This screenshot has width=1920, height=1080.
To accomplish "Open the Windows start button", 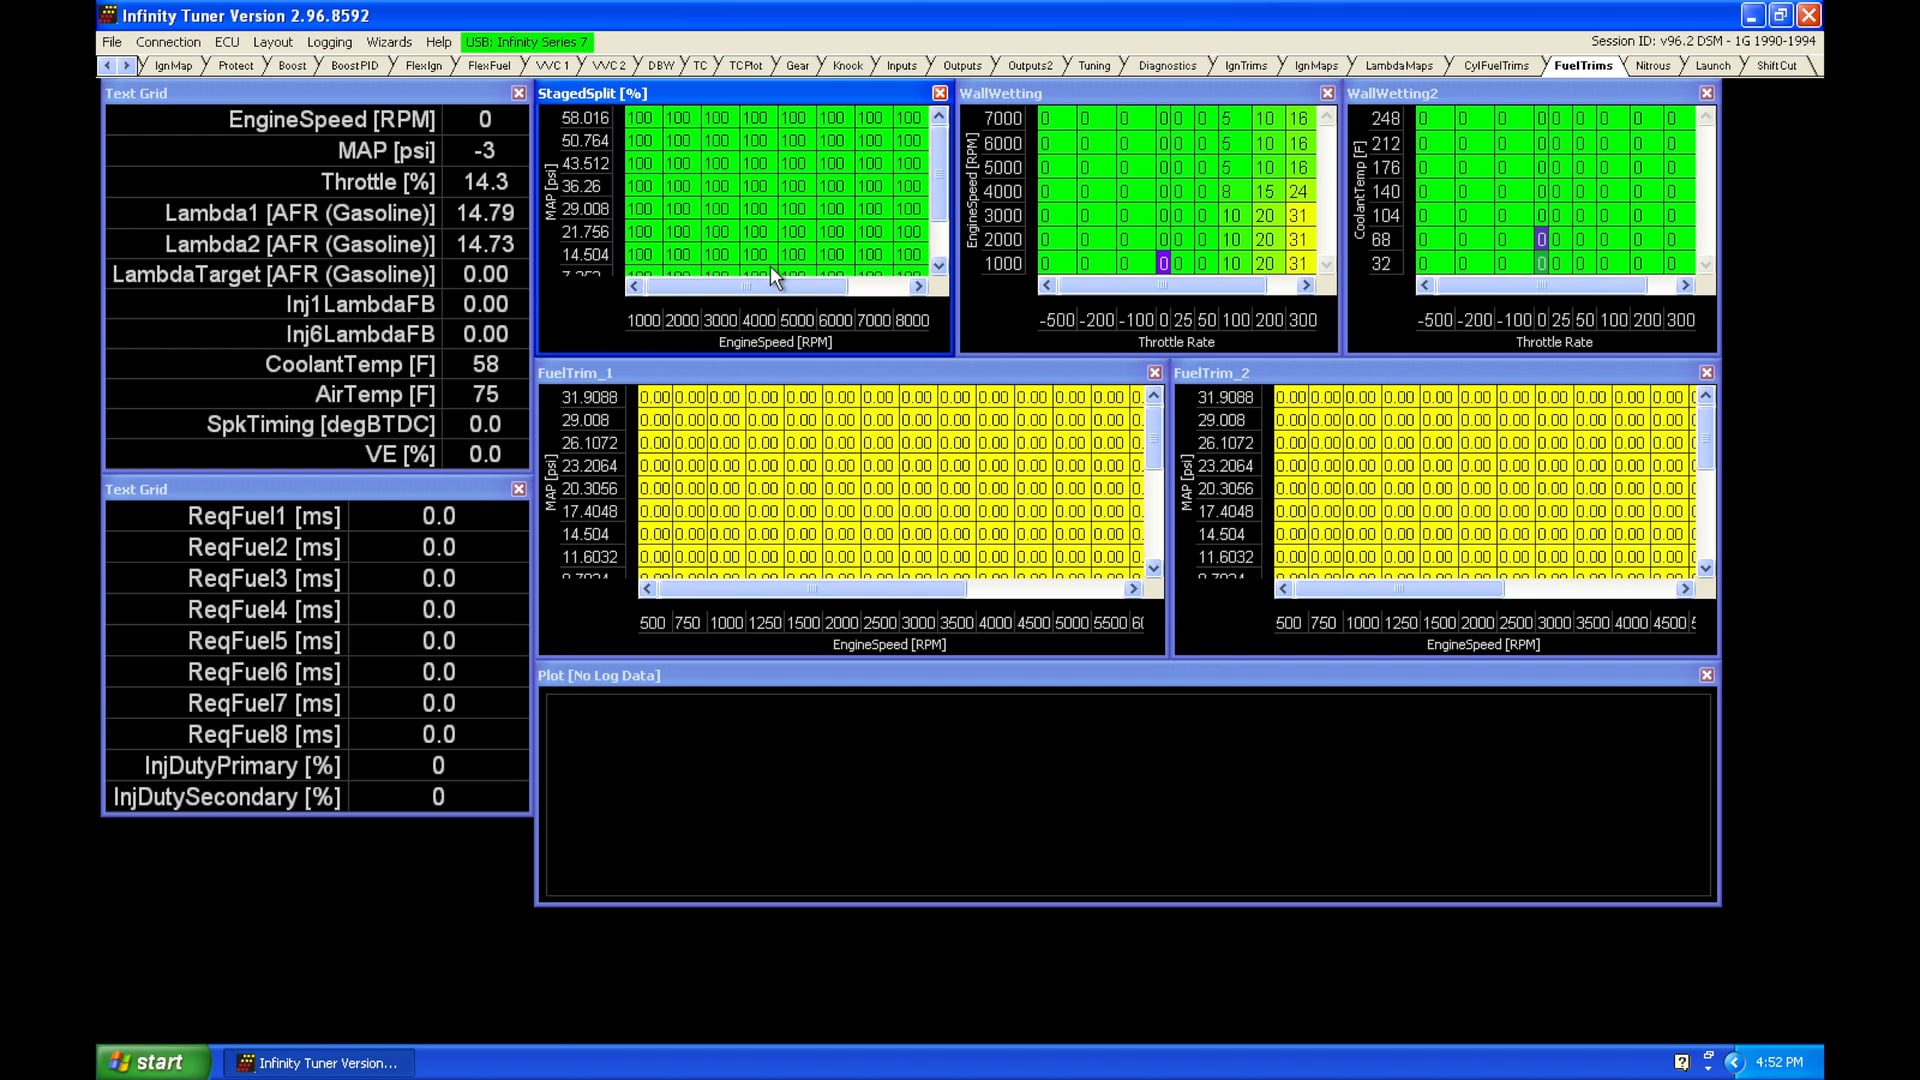I will 150,1062.
